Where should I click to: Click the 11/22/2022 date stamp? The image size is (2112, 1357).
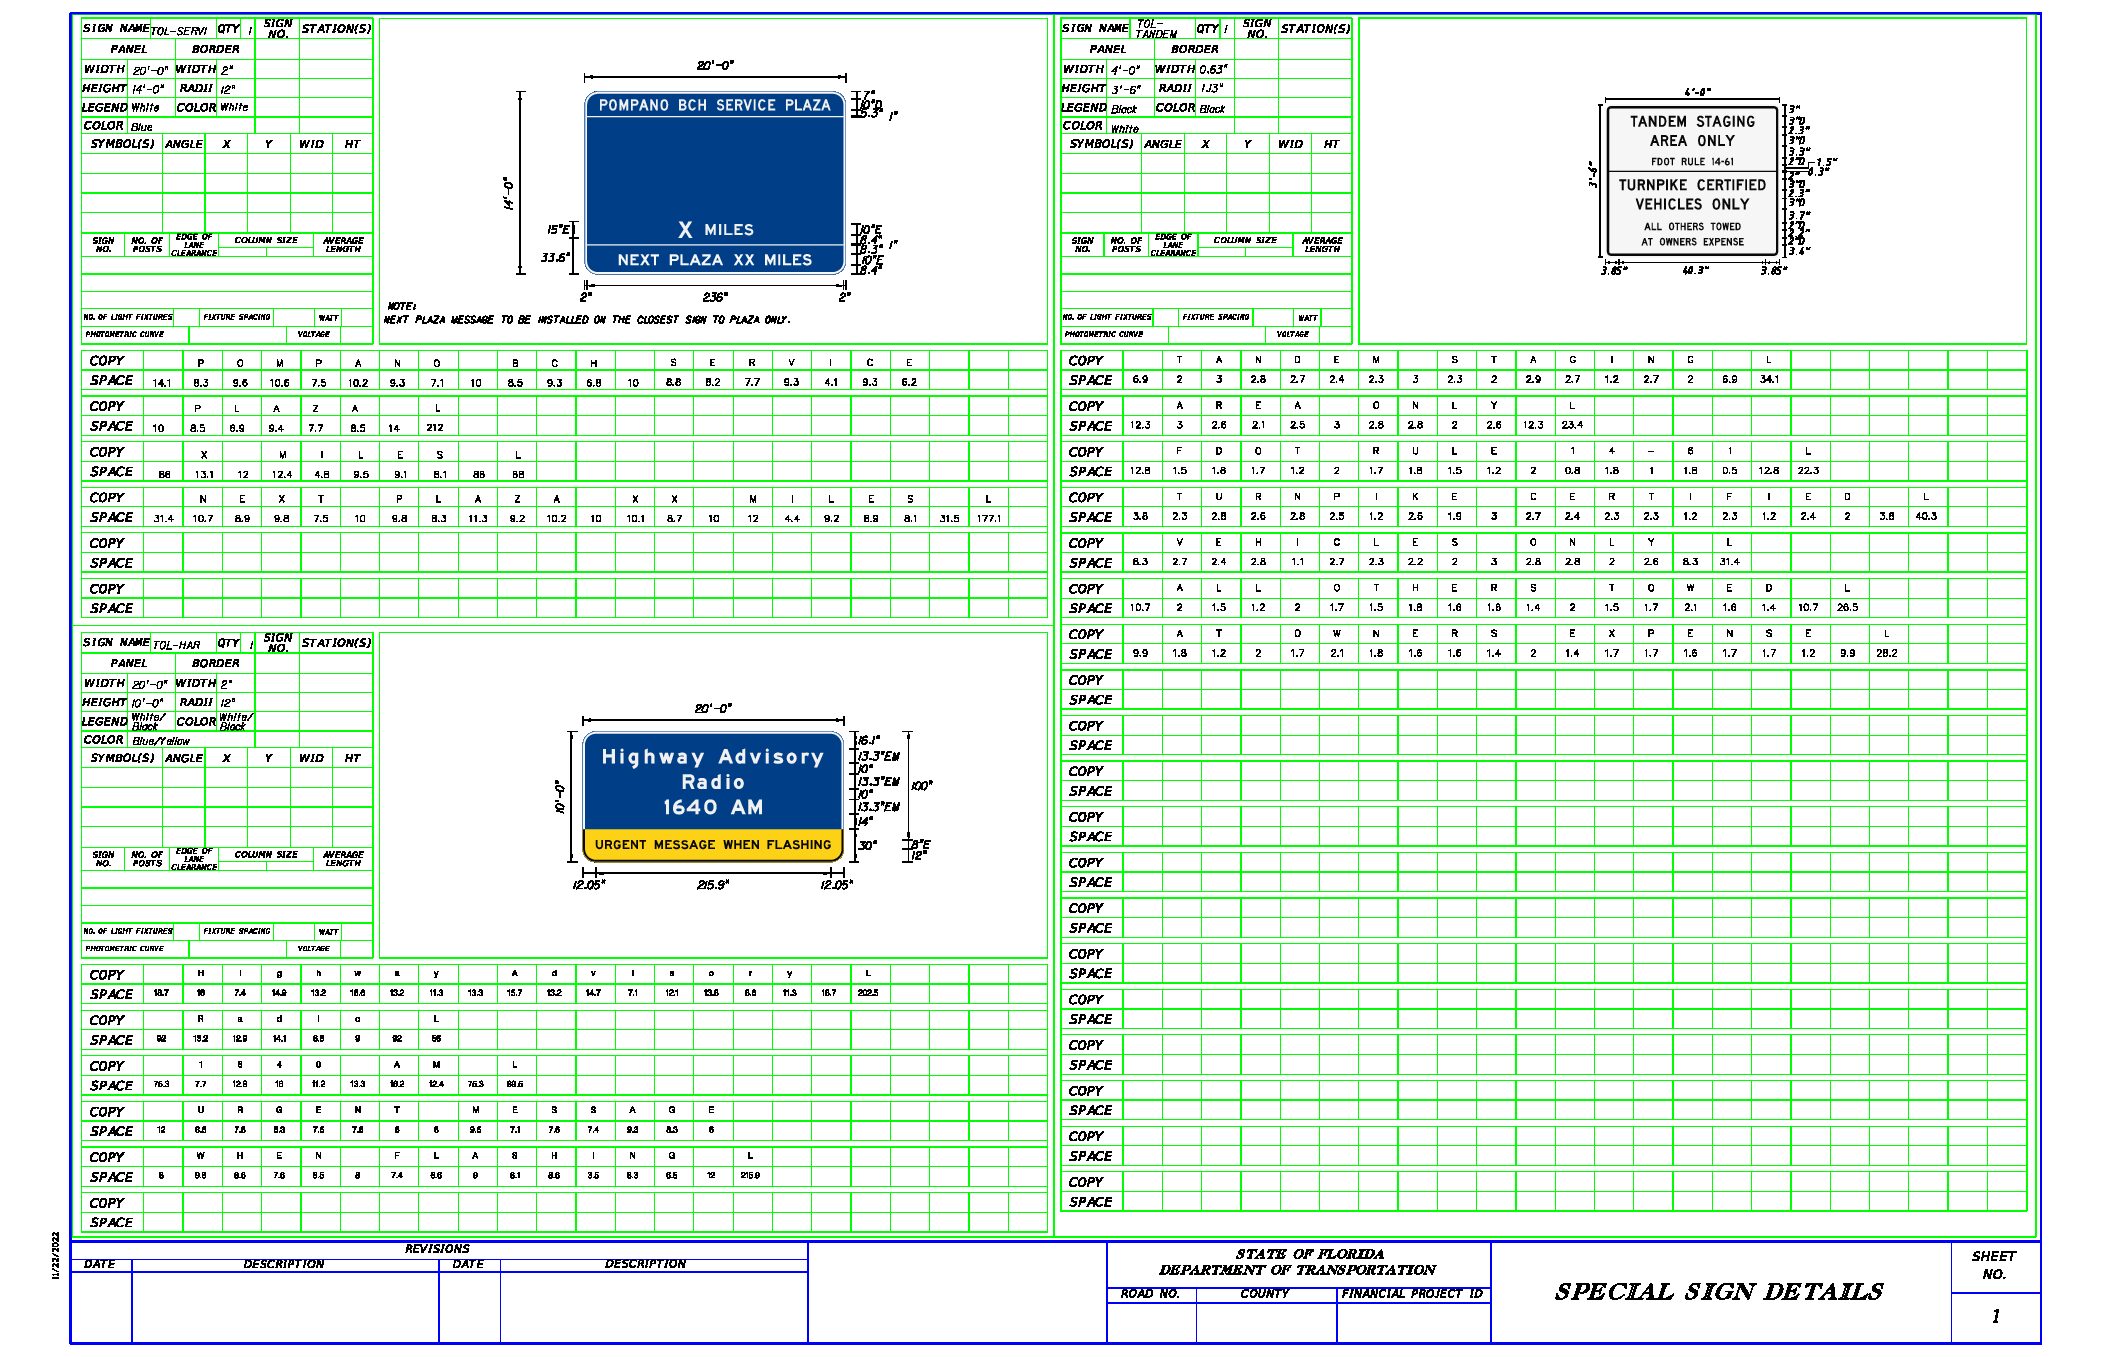56,1255
